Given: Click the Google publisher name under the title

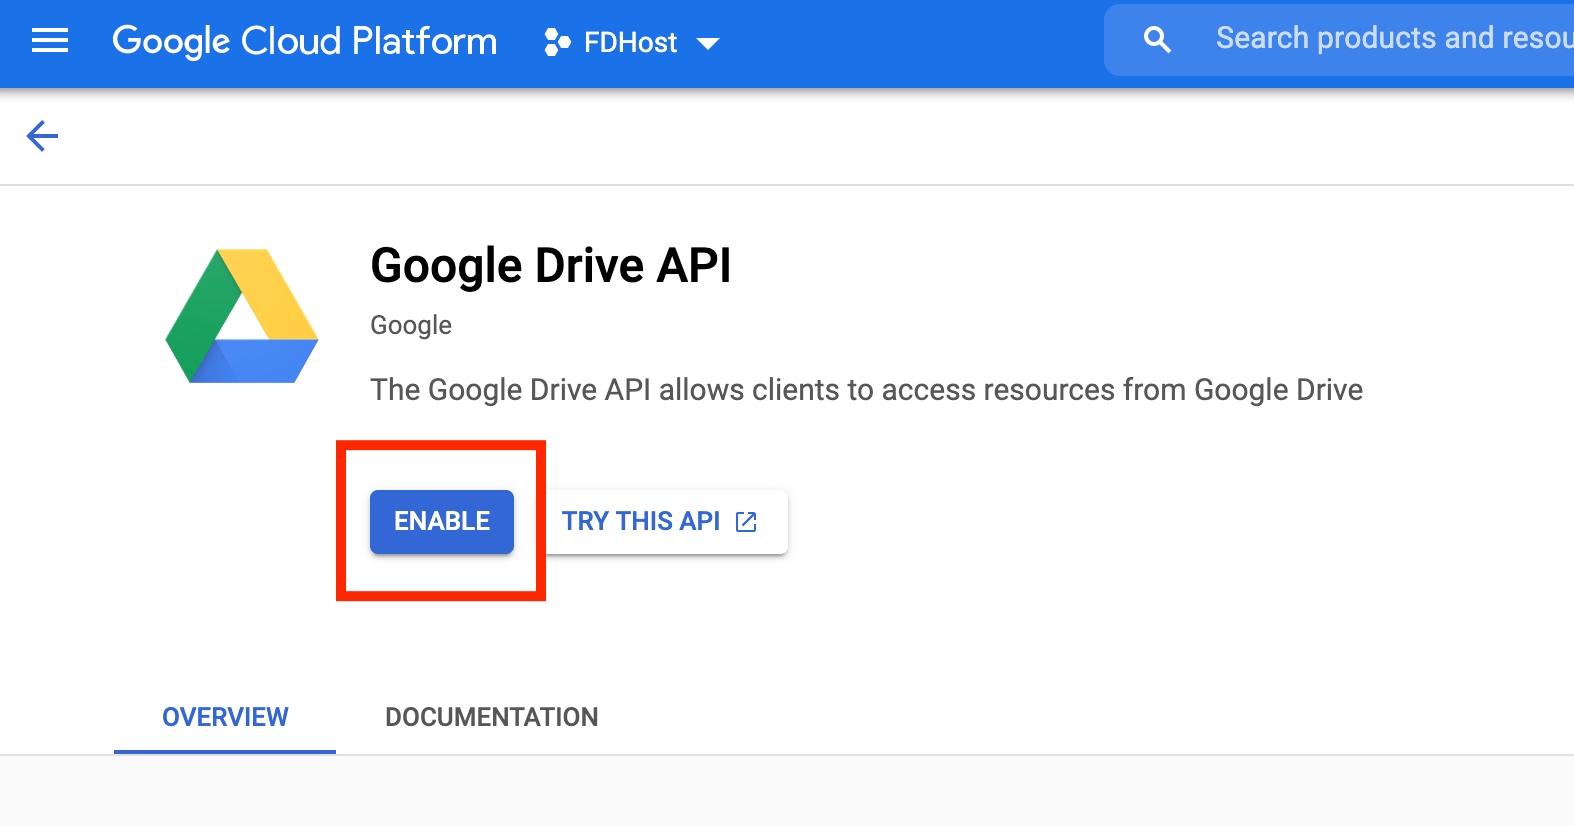Looking at the screenshot, I should tap(411, 325).
